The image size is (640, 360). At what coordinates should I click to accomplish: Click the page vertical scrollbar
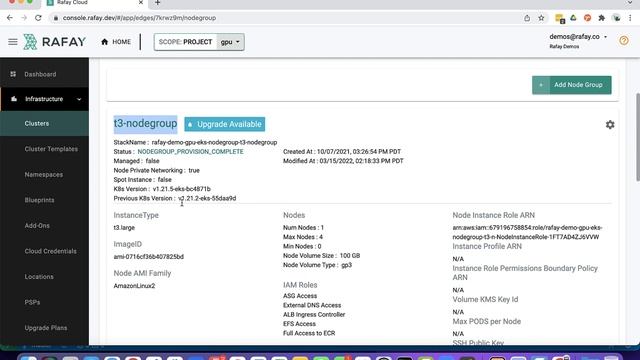point(637,137)
